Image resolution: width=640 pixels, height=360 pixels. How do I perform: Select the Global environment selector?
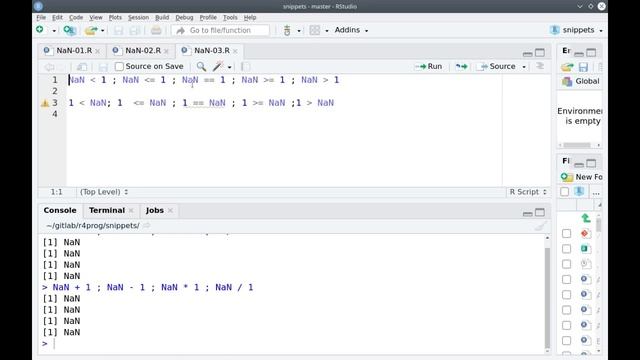tap(581, 81)
